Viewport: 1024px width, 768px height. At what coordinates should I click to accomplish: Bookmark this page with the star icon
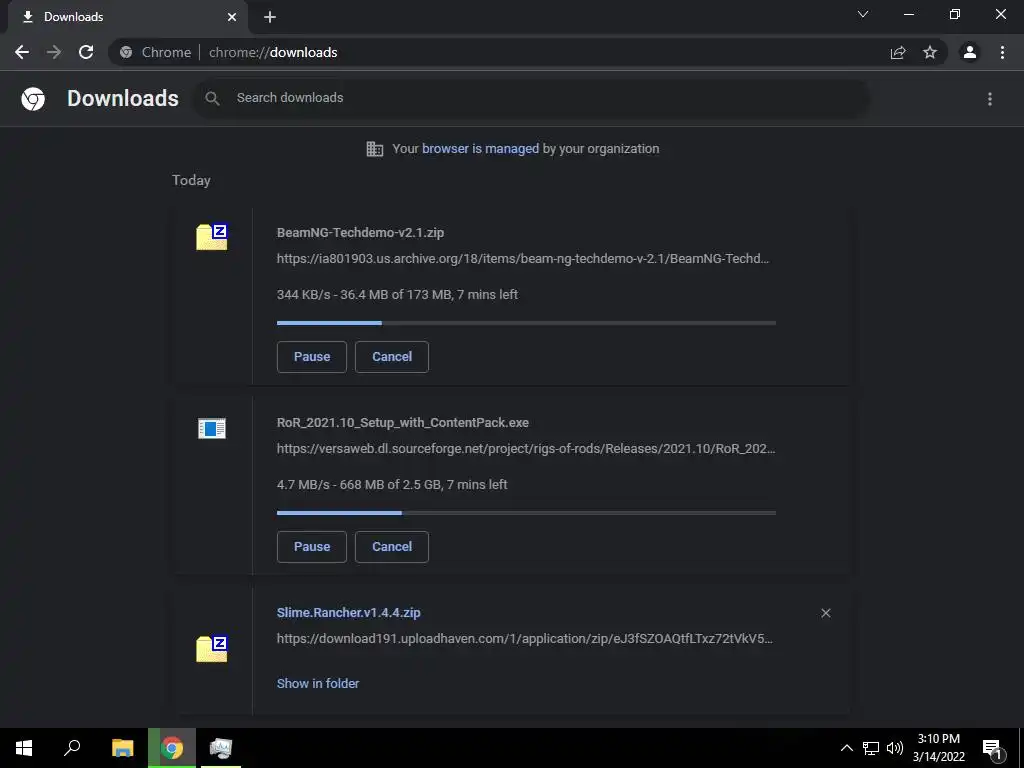click(x=930, y=52)
